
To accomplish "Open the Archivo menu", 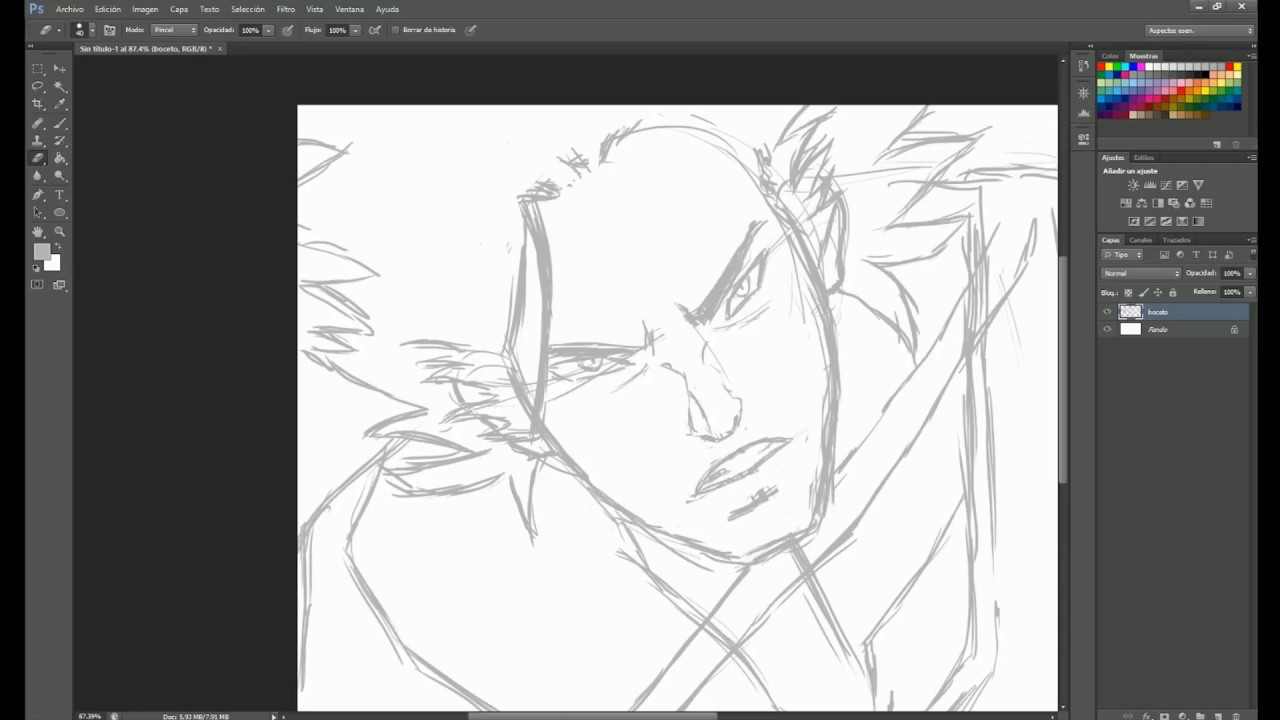I will click(70, 9).
